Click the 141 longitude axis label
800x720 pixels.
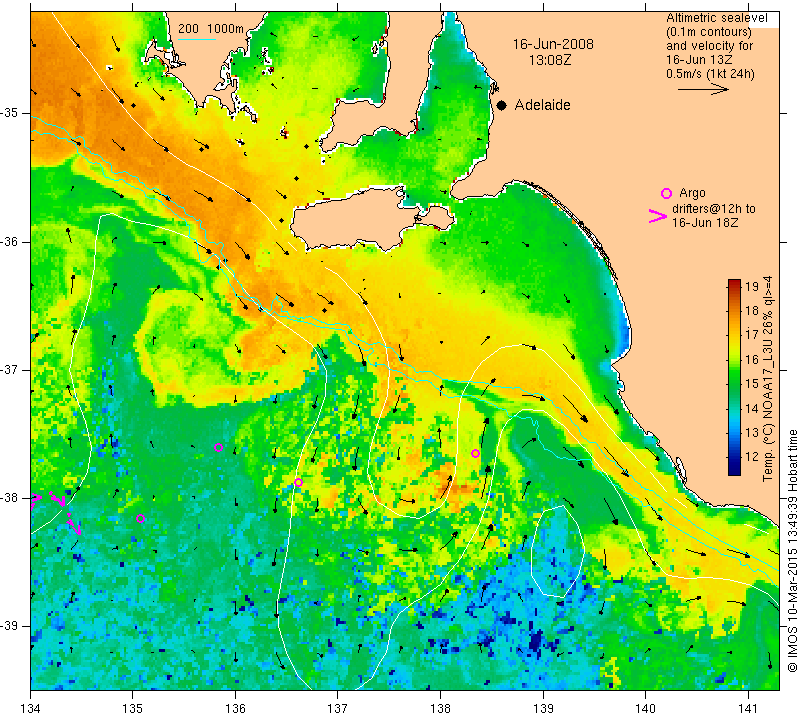[748, 709]
